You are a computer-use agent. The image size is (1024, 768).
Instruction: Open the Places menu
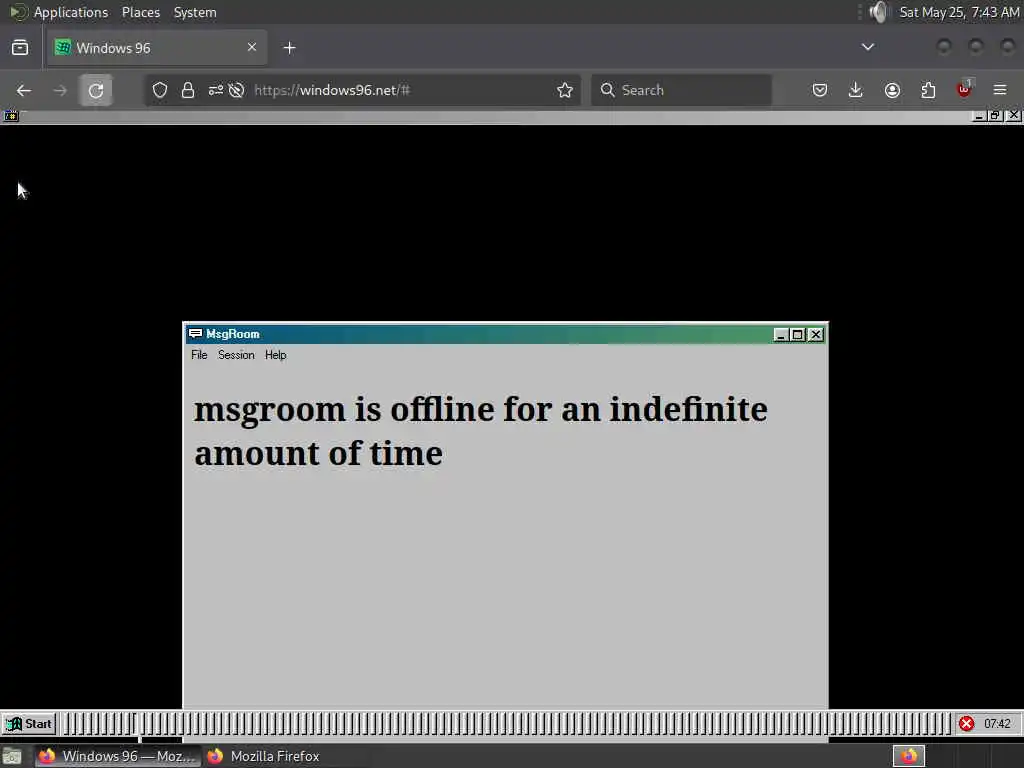point(140,12)
